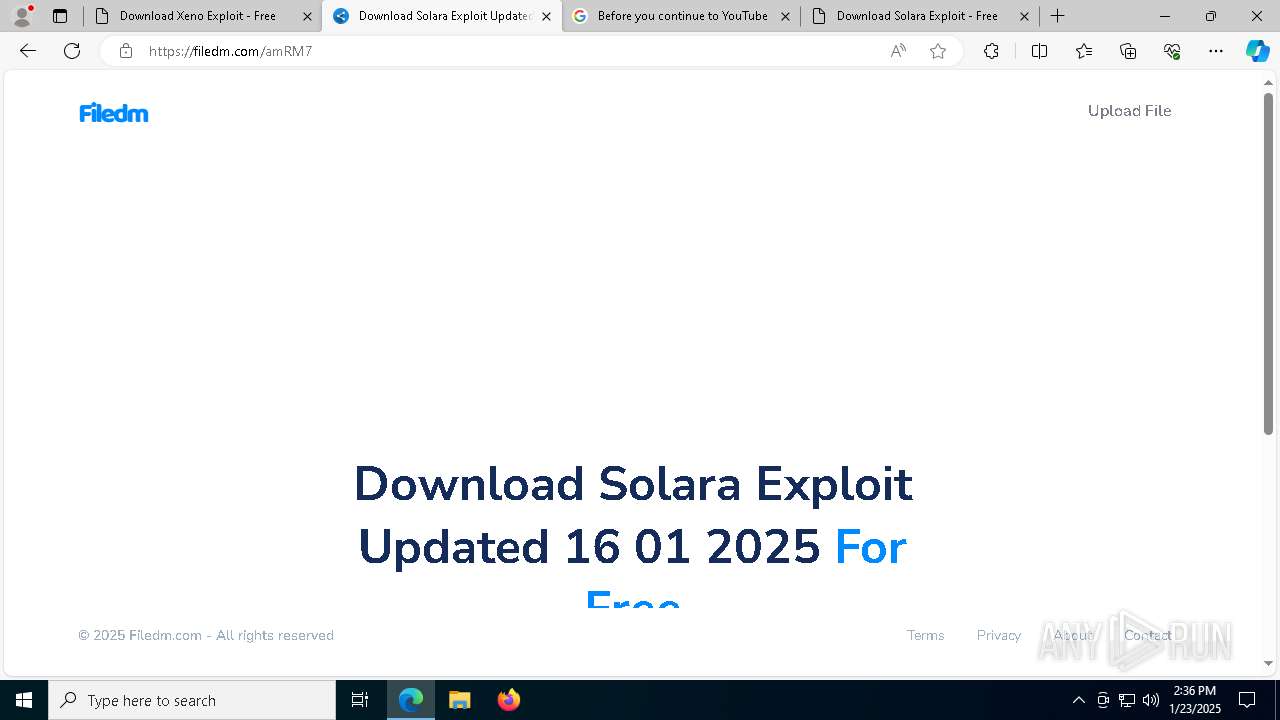Open File Explorer from the taskbar

[x=459, y=700]
